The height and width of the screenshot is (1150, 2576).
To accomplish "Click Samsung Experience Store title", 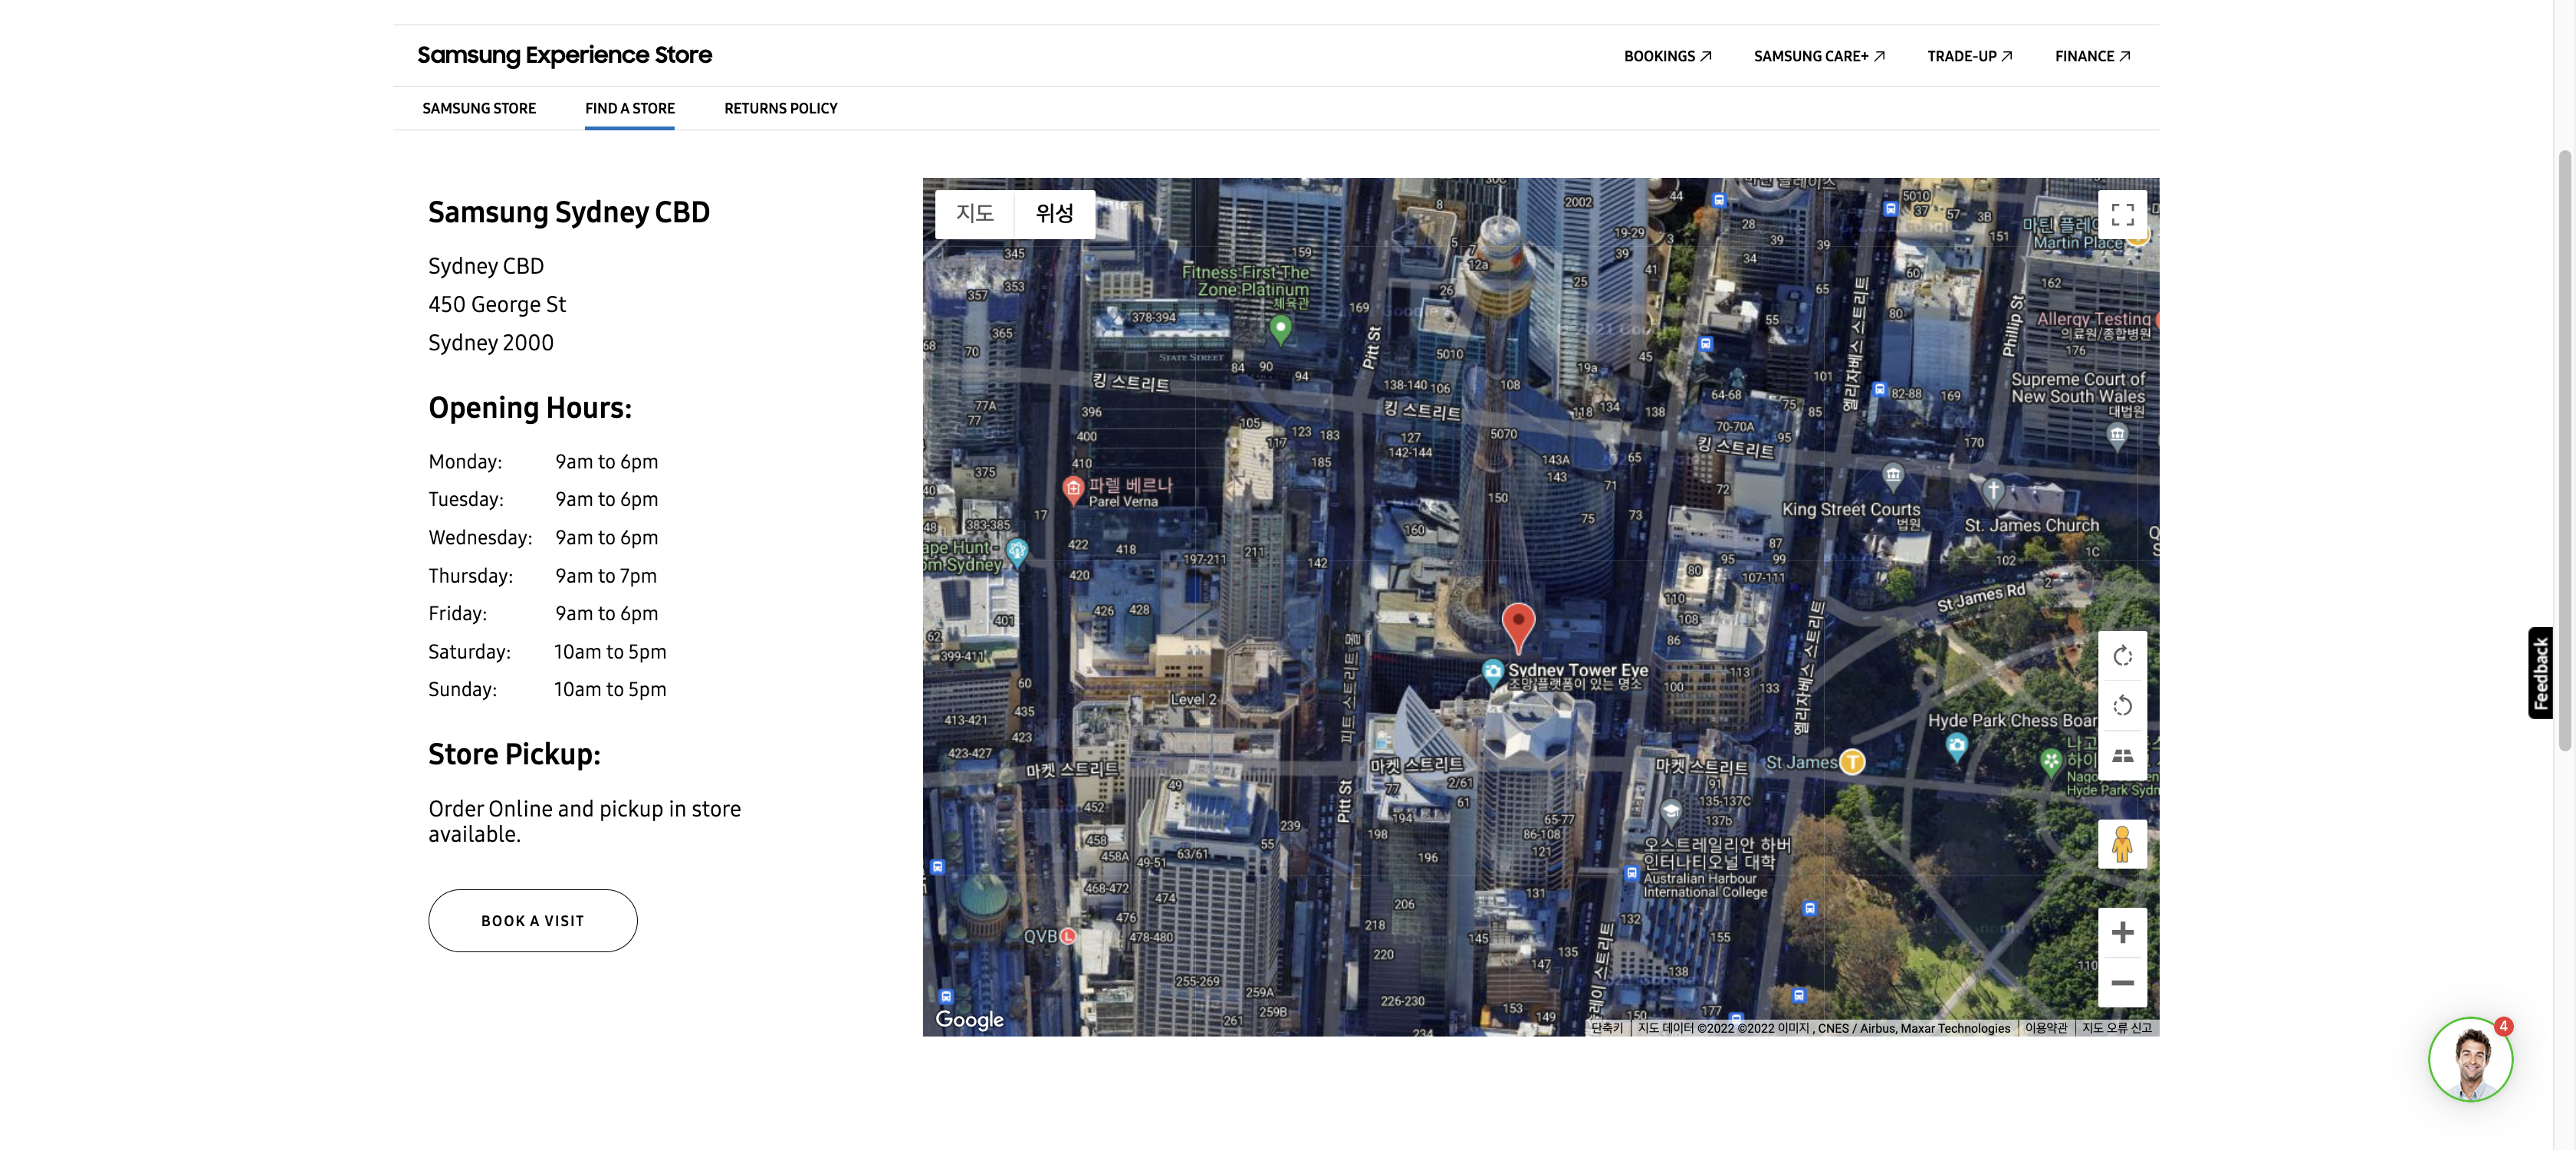I will coord(564,55).
